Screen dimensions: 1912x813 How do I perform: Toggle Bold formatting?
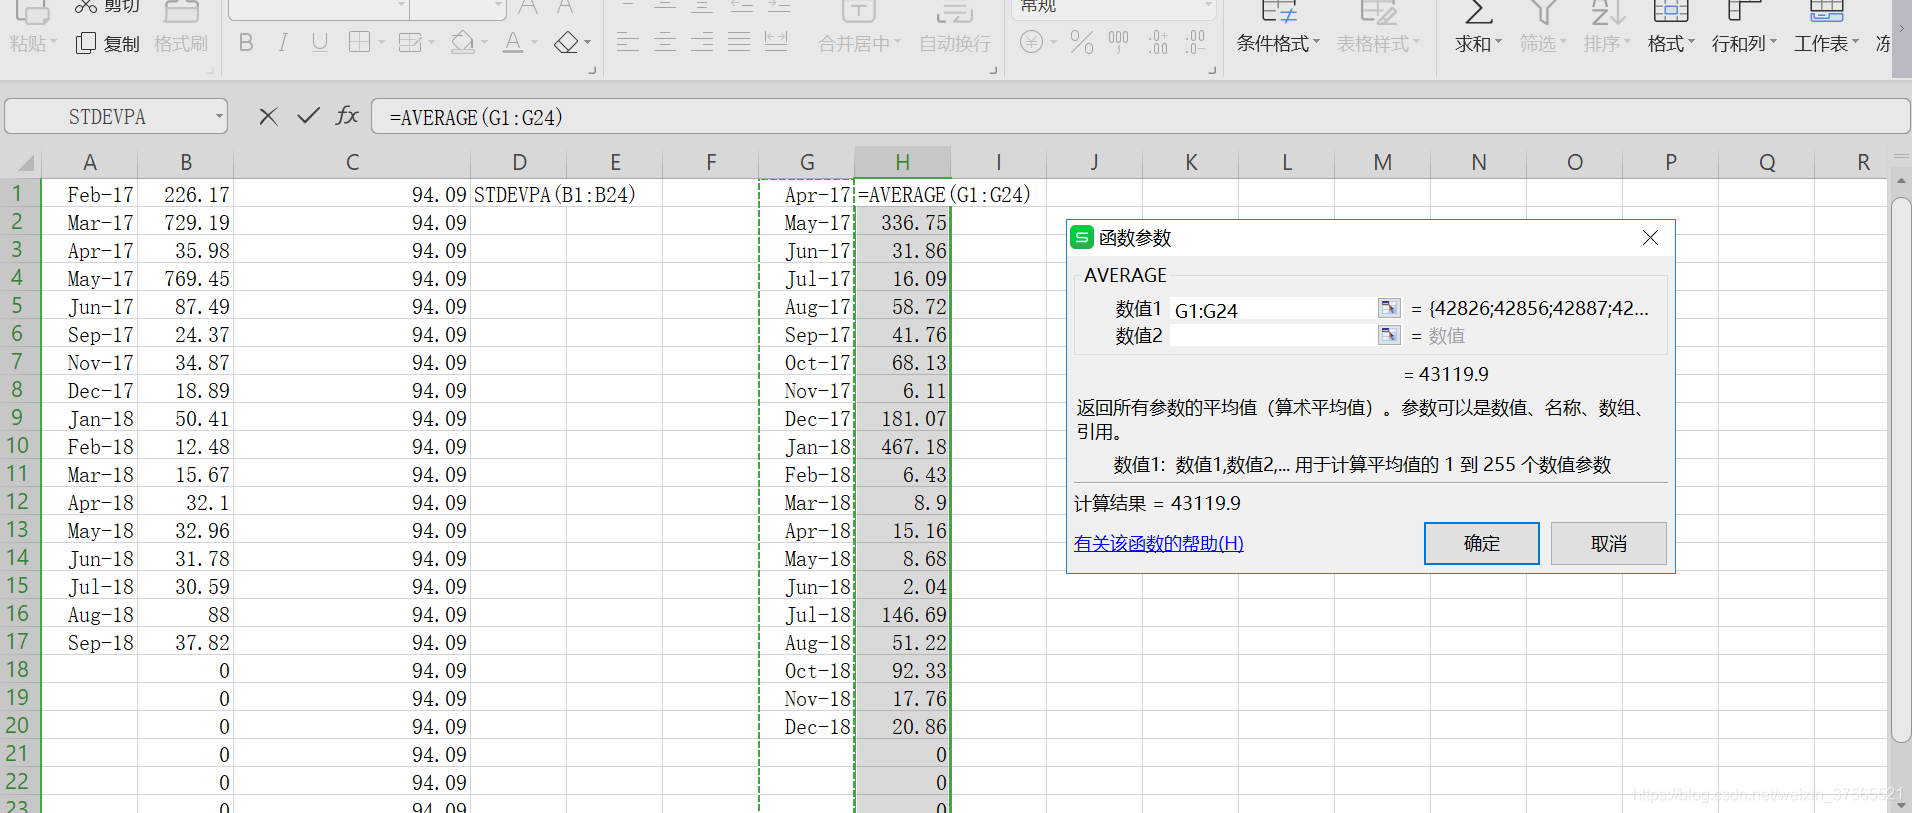coord(246,43)
